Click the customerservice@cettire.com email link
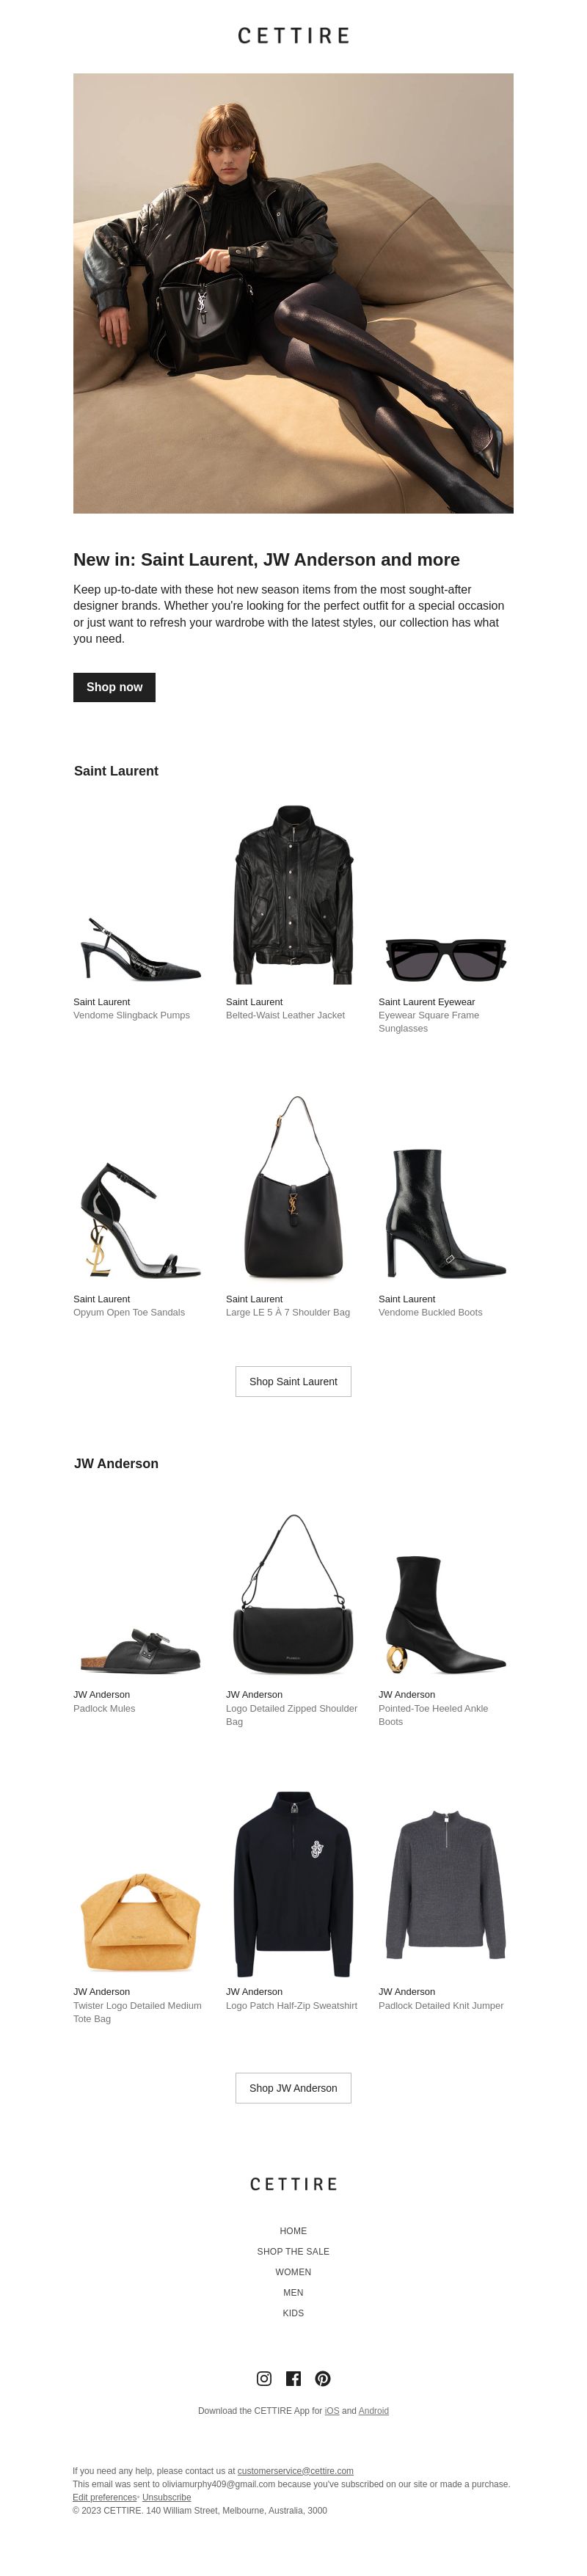Image resolution: width=587 pixels, height=2576 pixels. coord(295,2471)
